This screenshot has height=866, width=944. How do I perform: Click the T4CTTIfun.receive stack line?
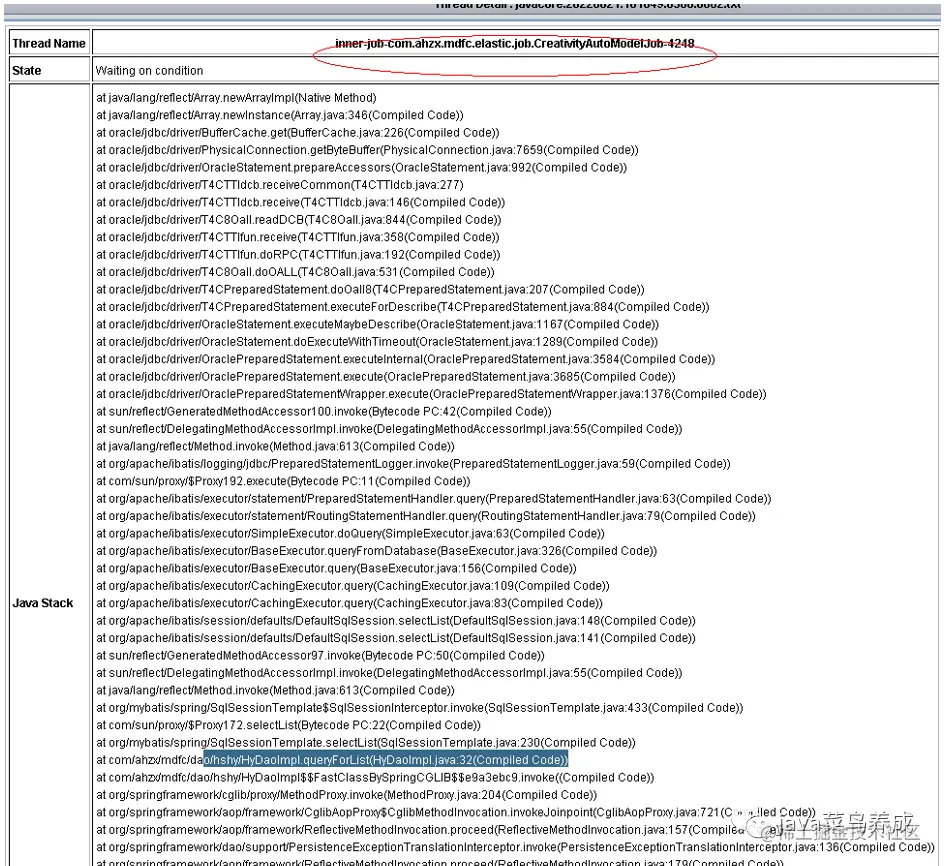298,237
